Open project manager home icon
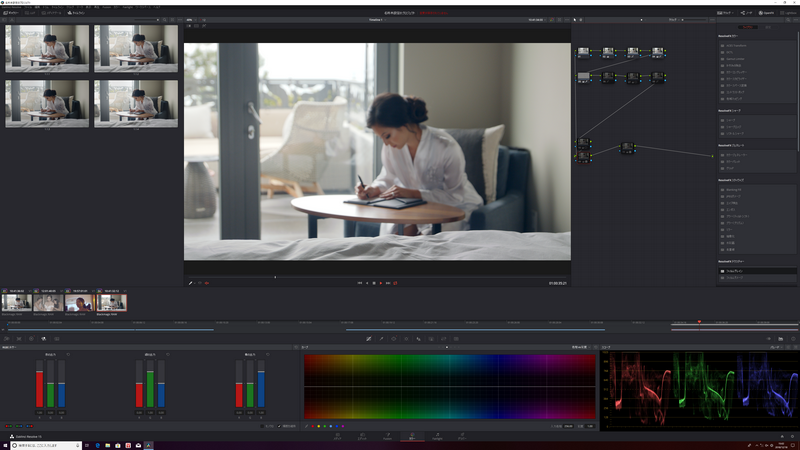This screenshot has width=800, height=450. [x=782, y=437]
